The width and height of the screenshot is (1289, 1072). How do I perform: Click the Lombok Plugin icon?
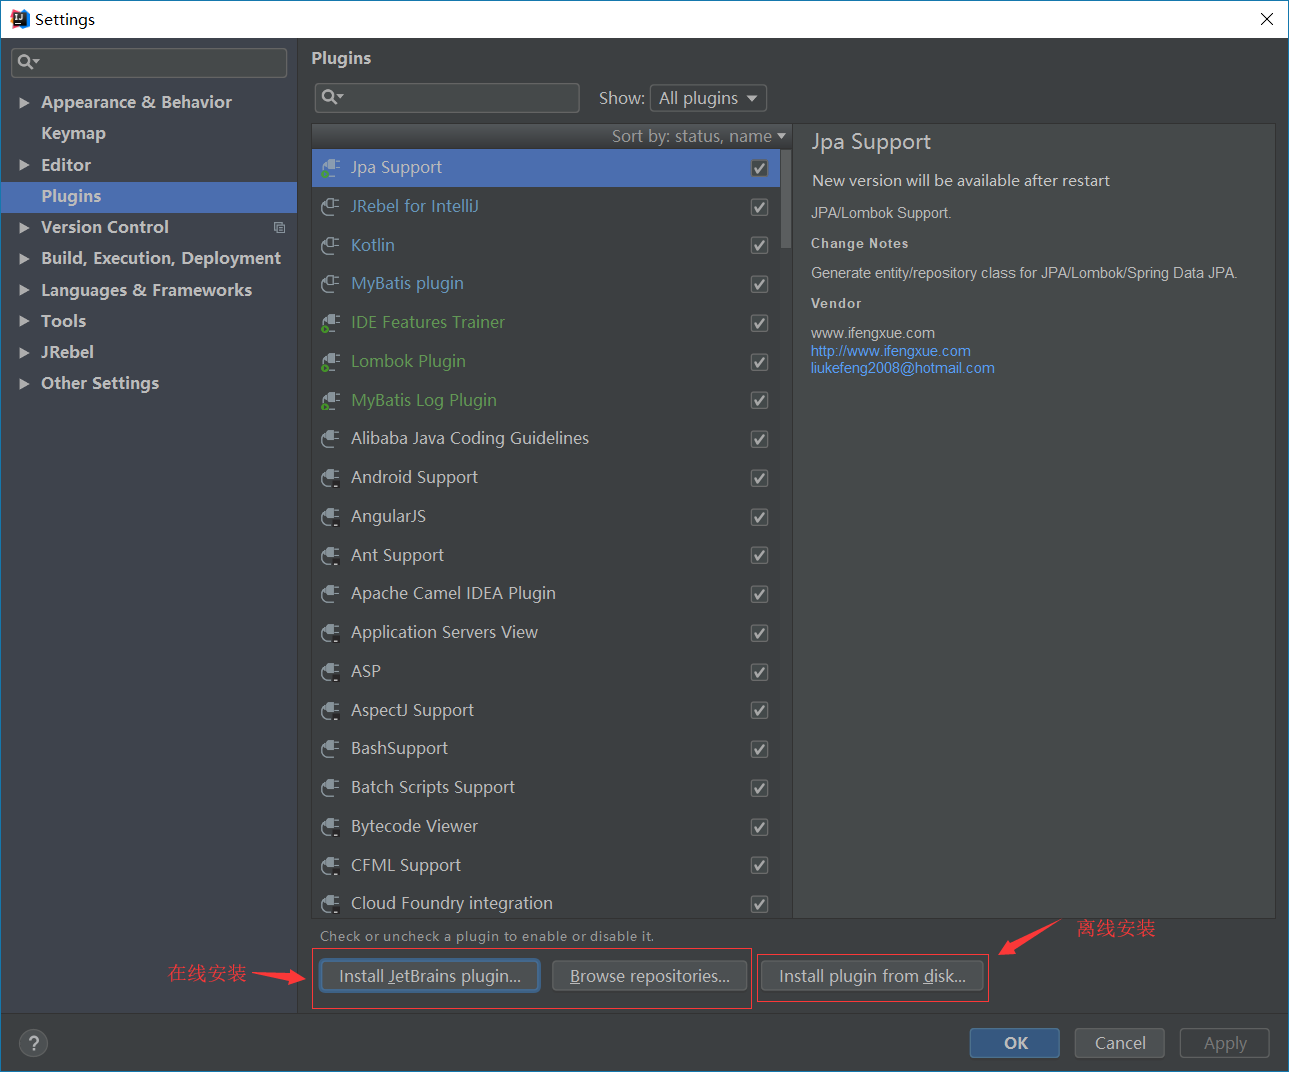coord(330,362)
